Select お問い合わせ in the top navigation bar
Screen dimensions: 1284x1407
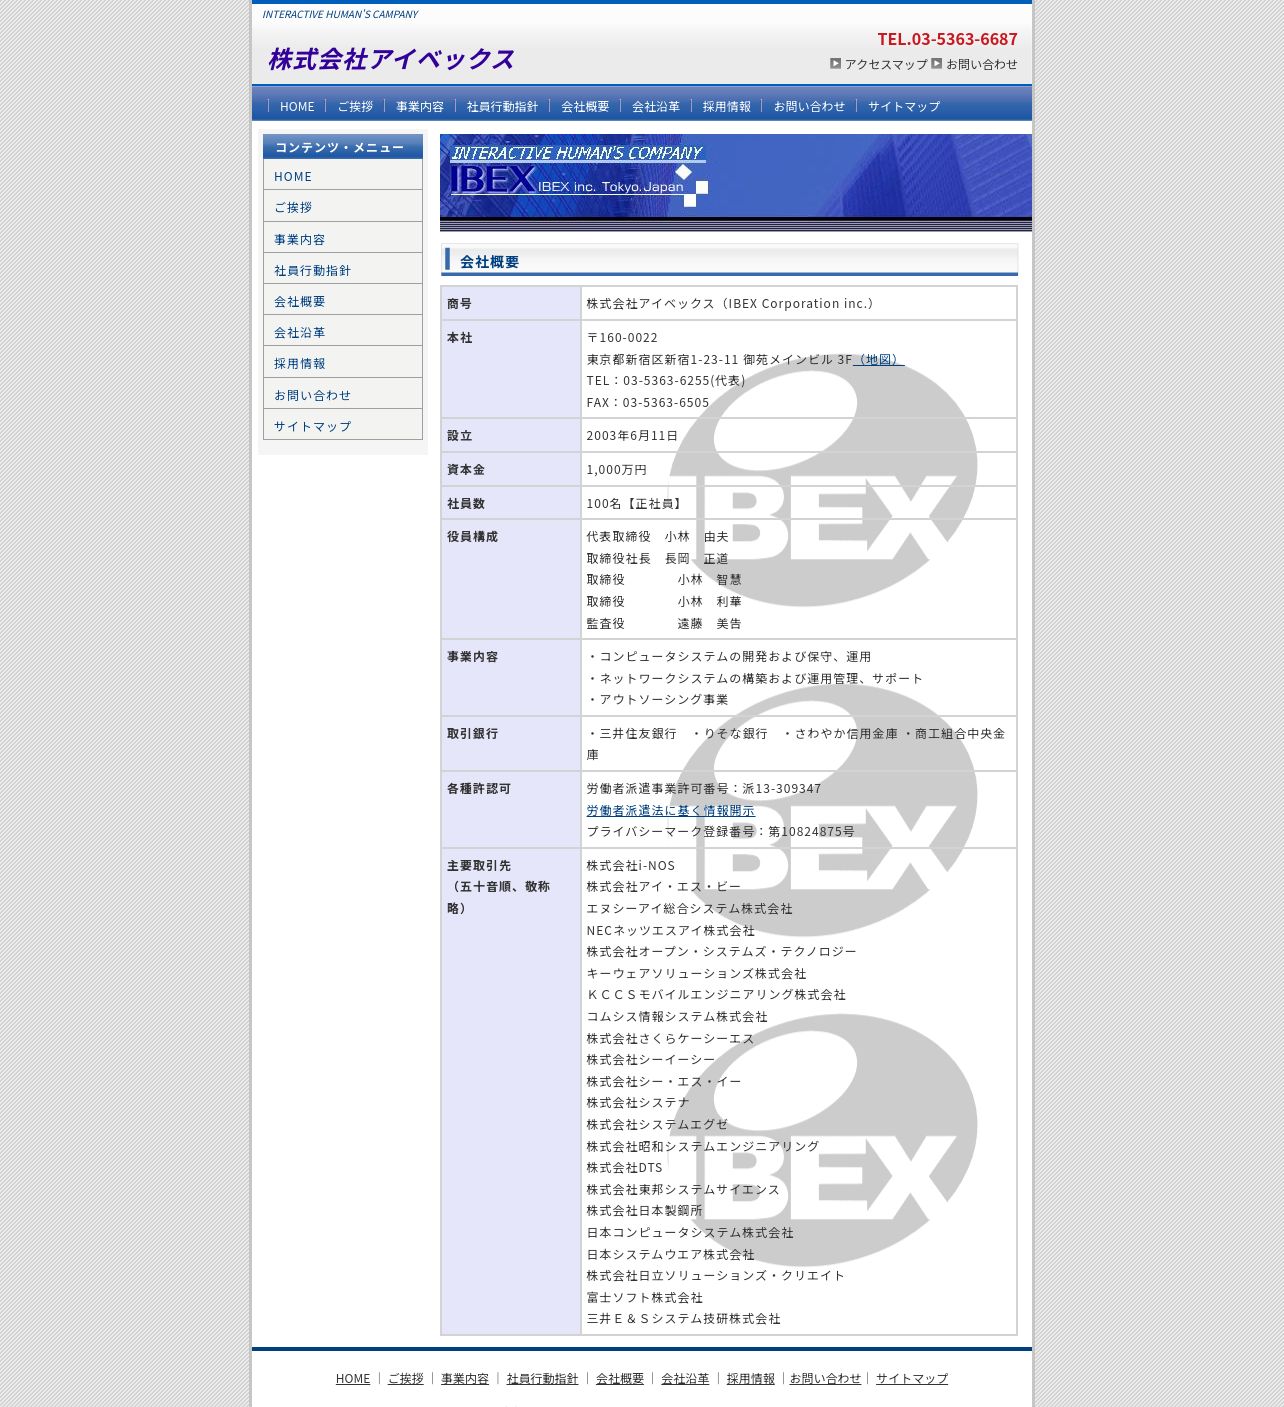pyautogui.click(x=809, y=106)
